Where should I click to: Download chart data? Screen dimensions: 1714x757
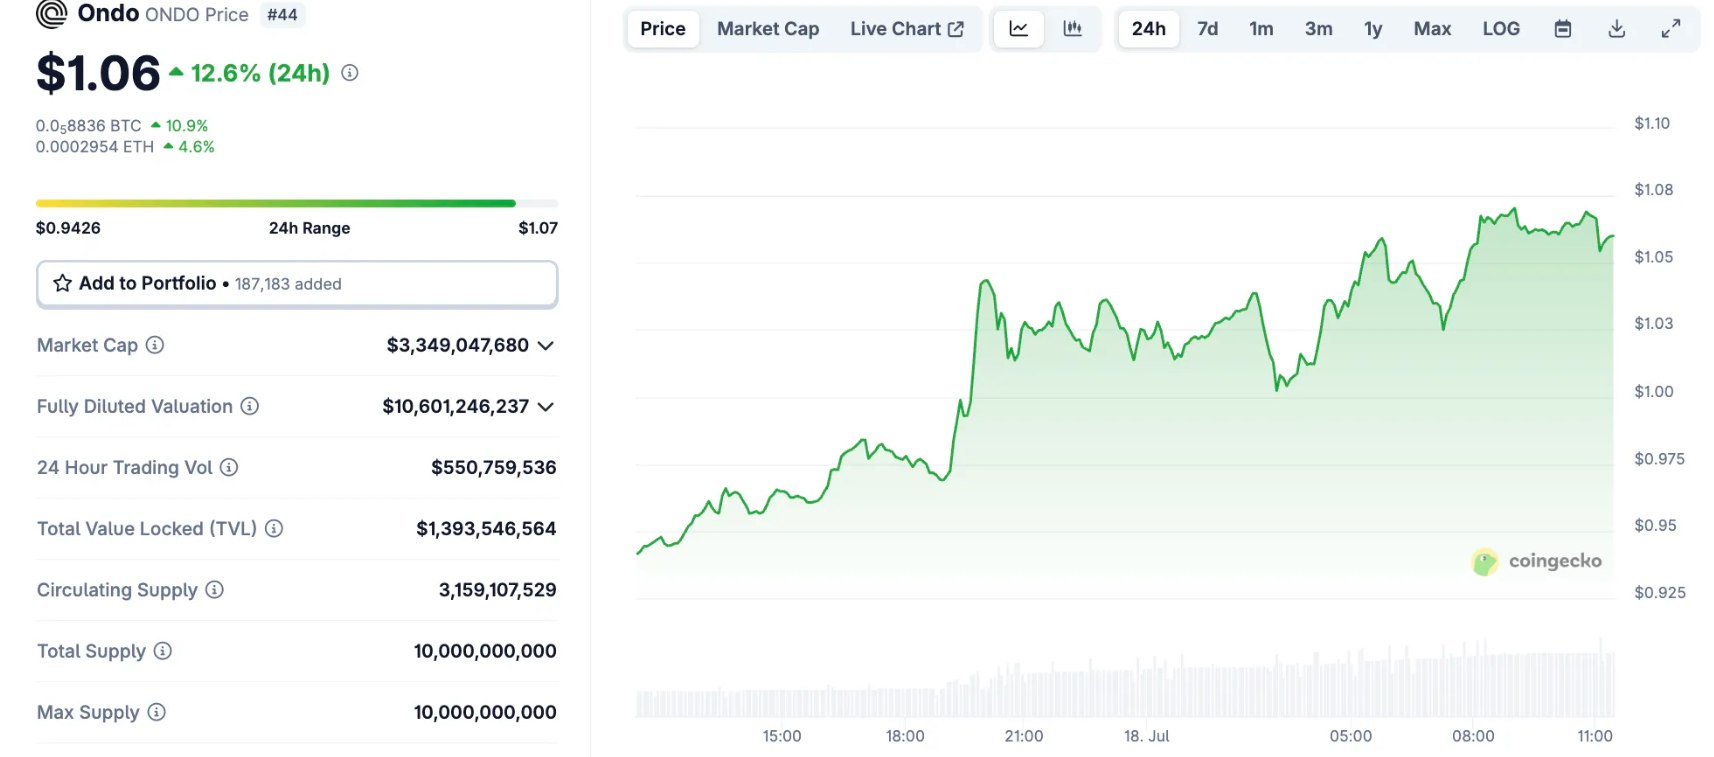point(1617,29)
